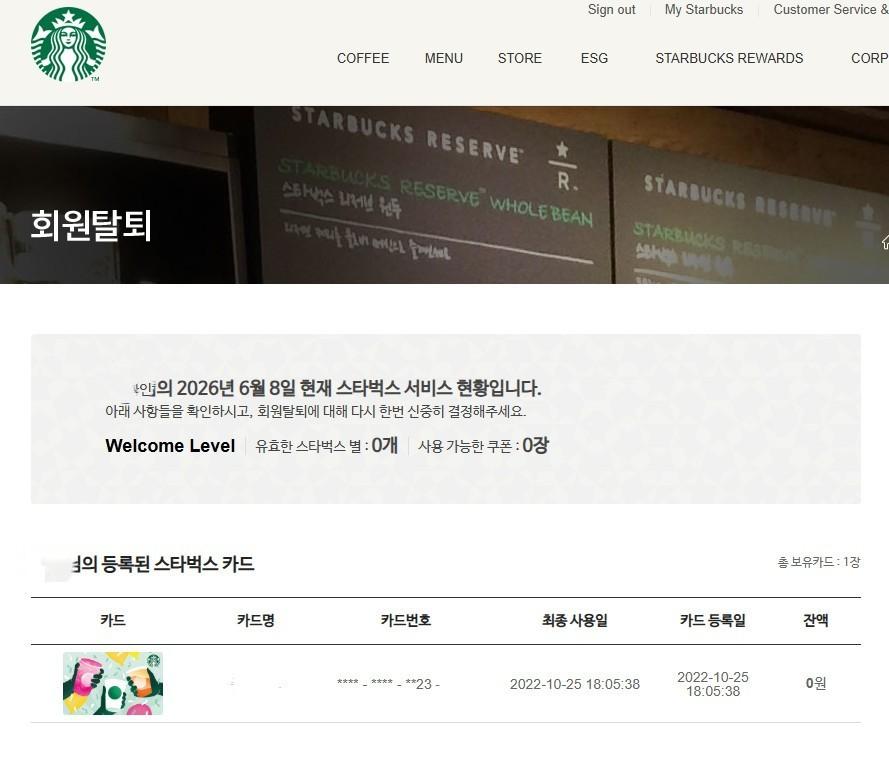Open the ESG navigation item

[594, 58]
